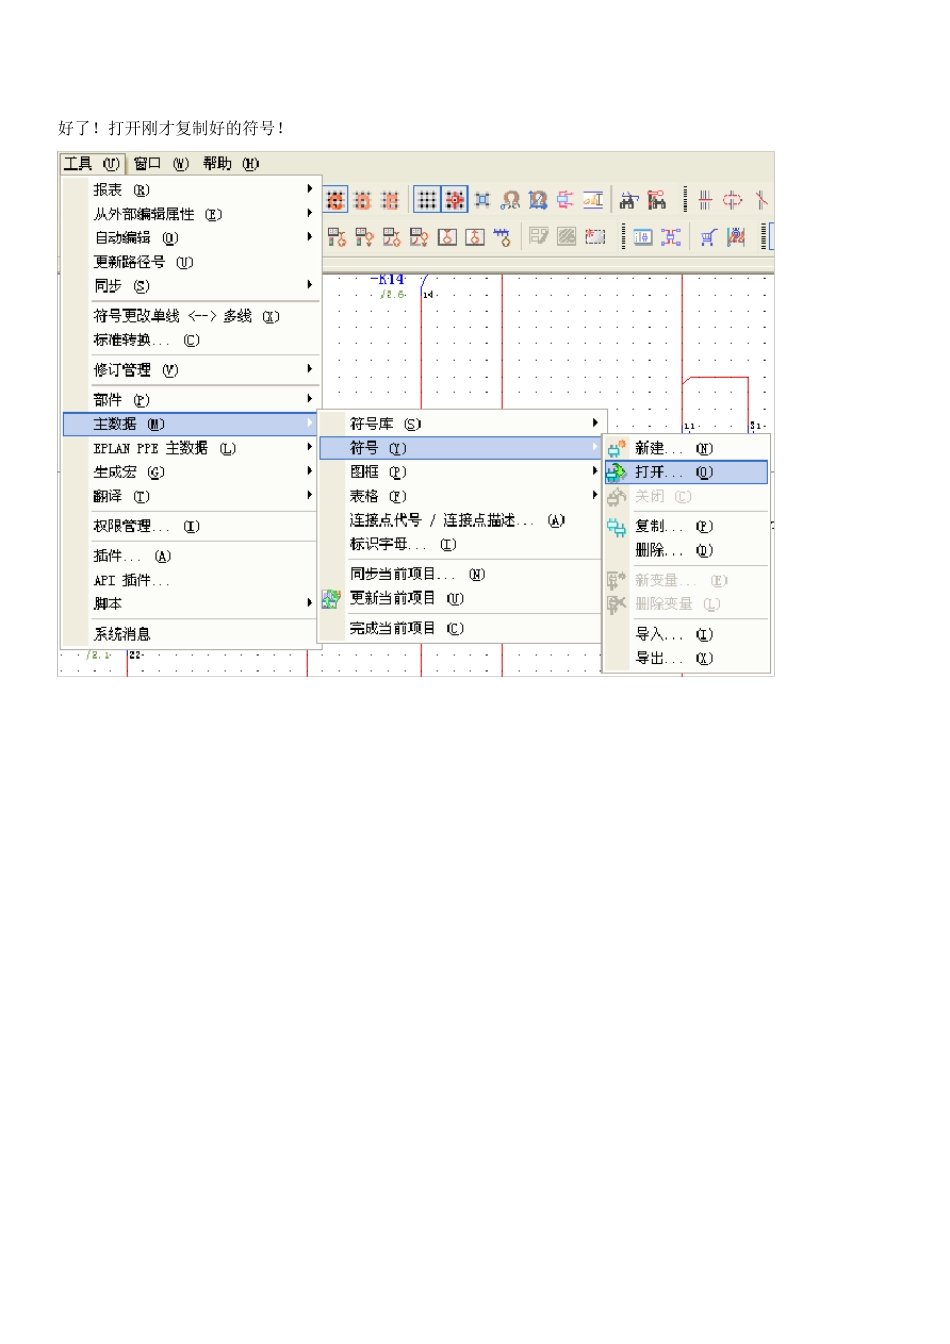Click first device-with-orange-circle icon in second toolbar row
The width and height of the screenshot is (950, 1344).
[x=337, y=237]
